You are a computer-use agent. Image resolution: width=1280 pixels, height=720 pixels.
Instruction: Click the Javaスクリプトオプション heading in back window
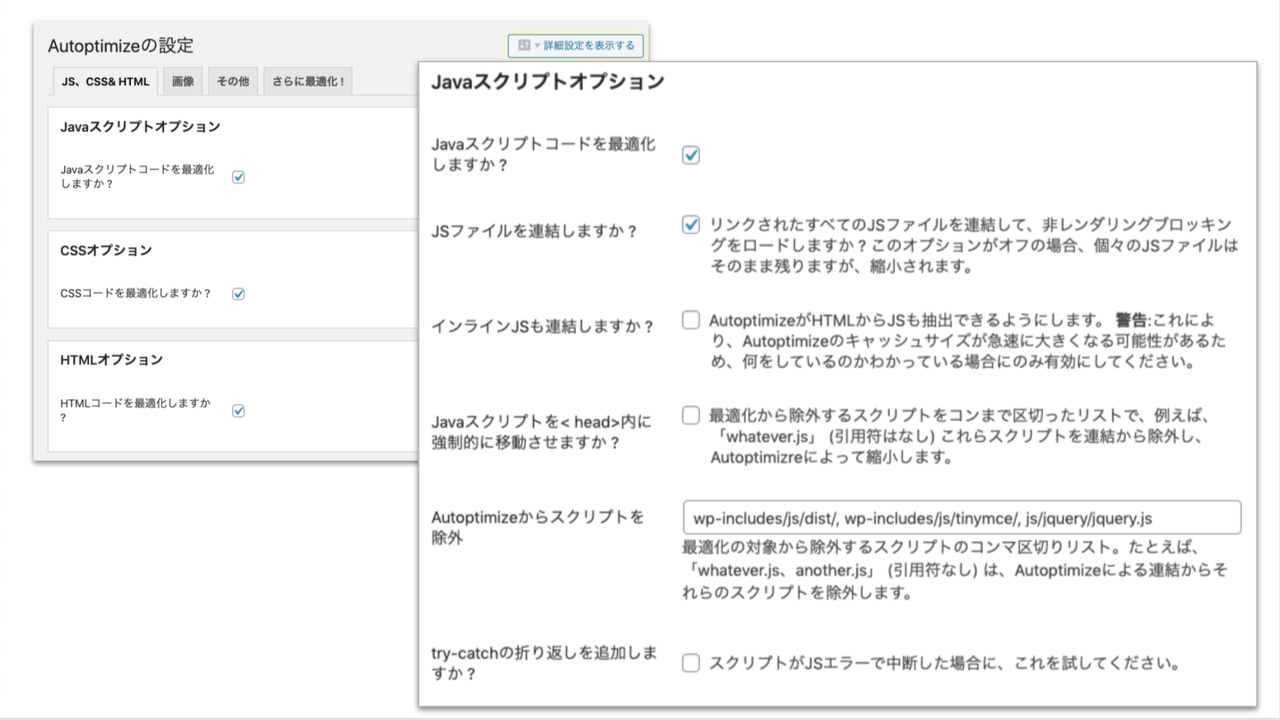point(140,127)
